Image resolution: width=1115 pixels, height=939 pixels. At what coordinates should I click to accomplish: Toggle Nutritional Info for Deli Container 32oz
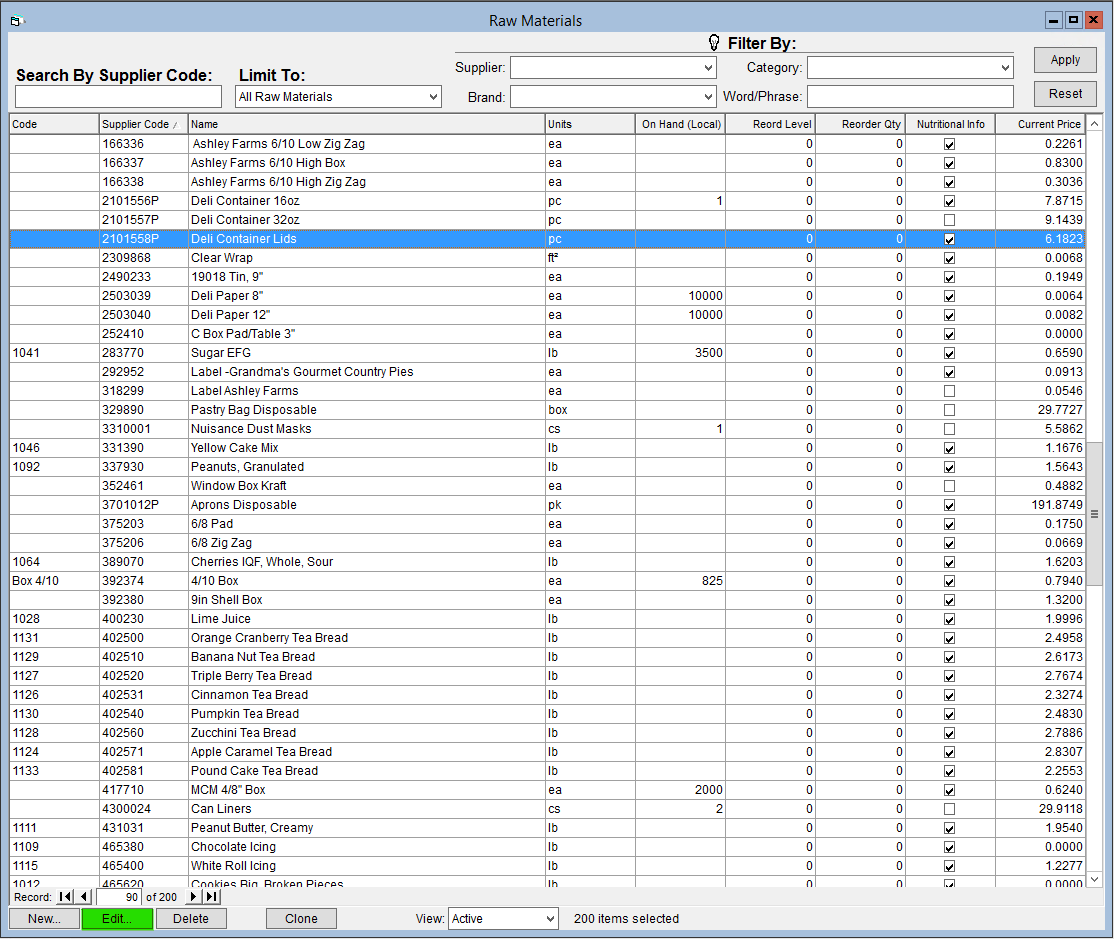click(x=949, y=221)
